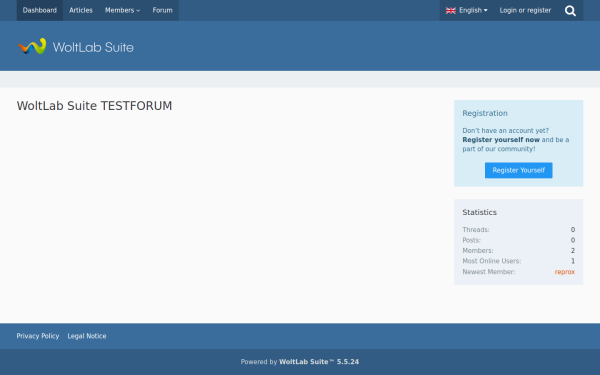Open the Legal Notice footer link
Screen dimensions: 600x375
87,336
